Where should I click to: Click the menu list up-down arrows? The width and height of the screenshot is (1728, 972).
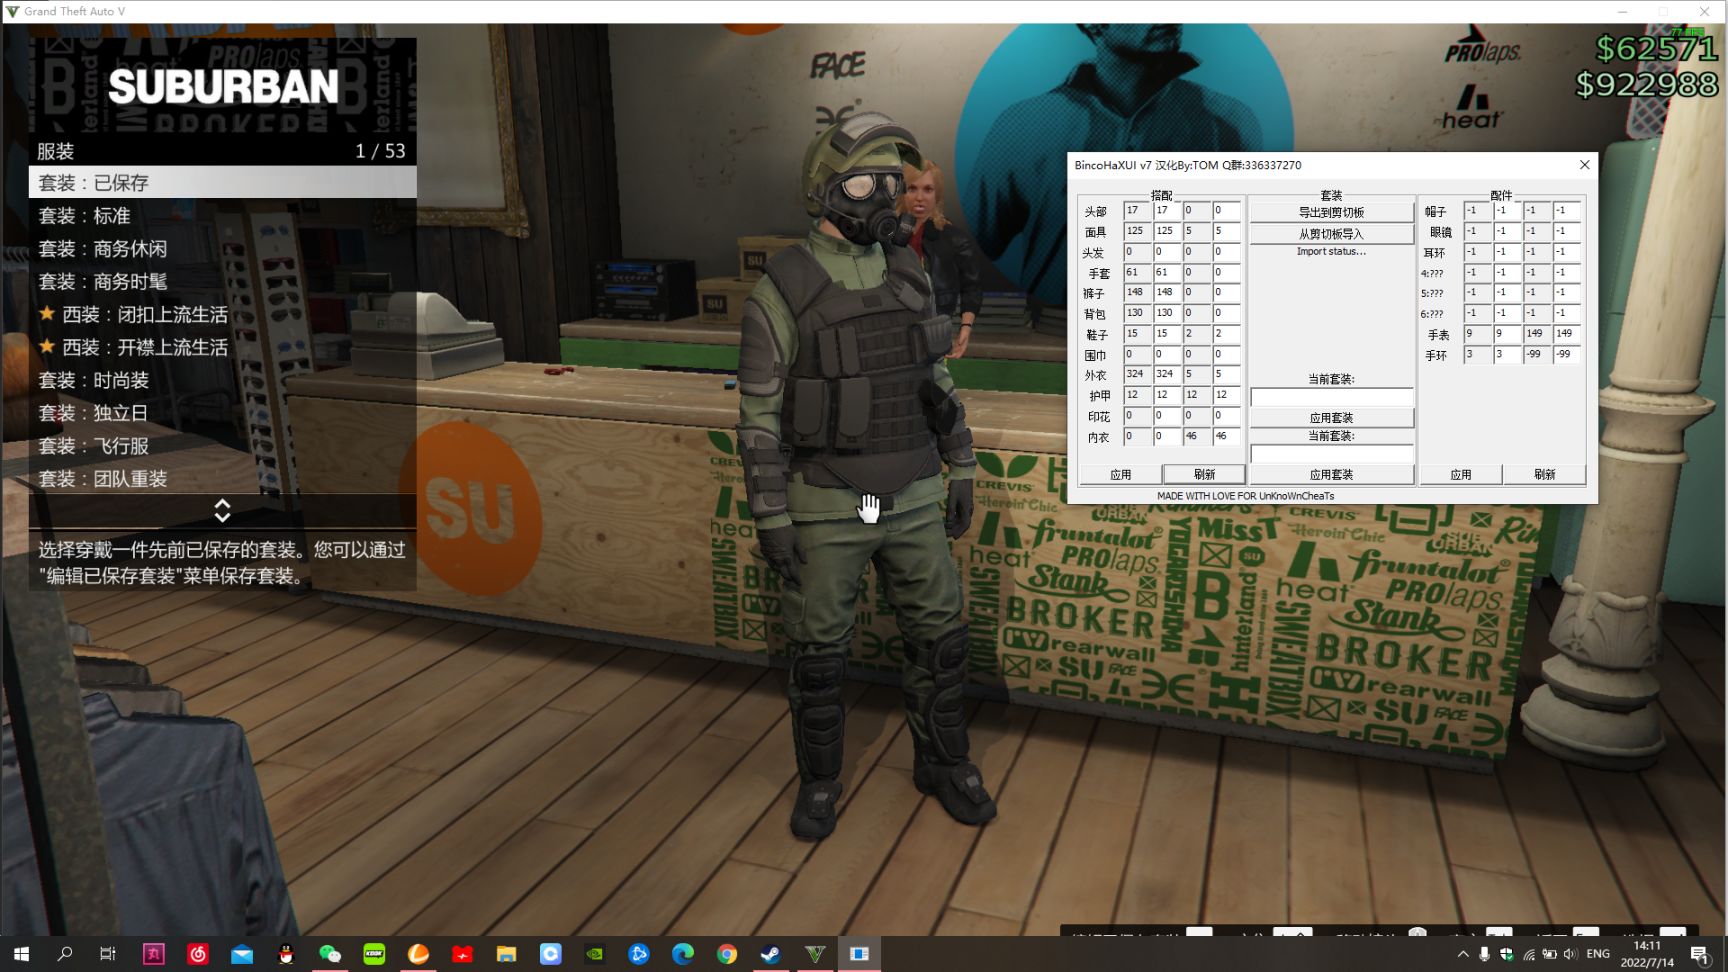[222, 510]
